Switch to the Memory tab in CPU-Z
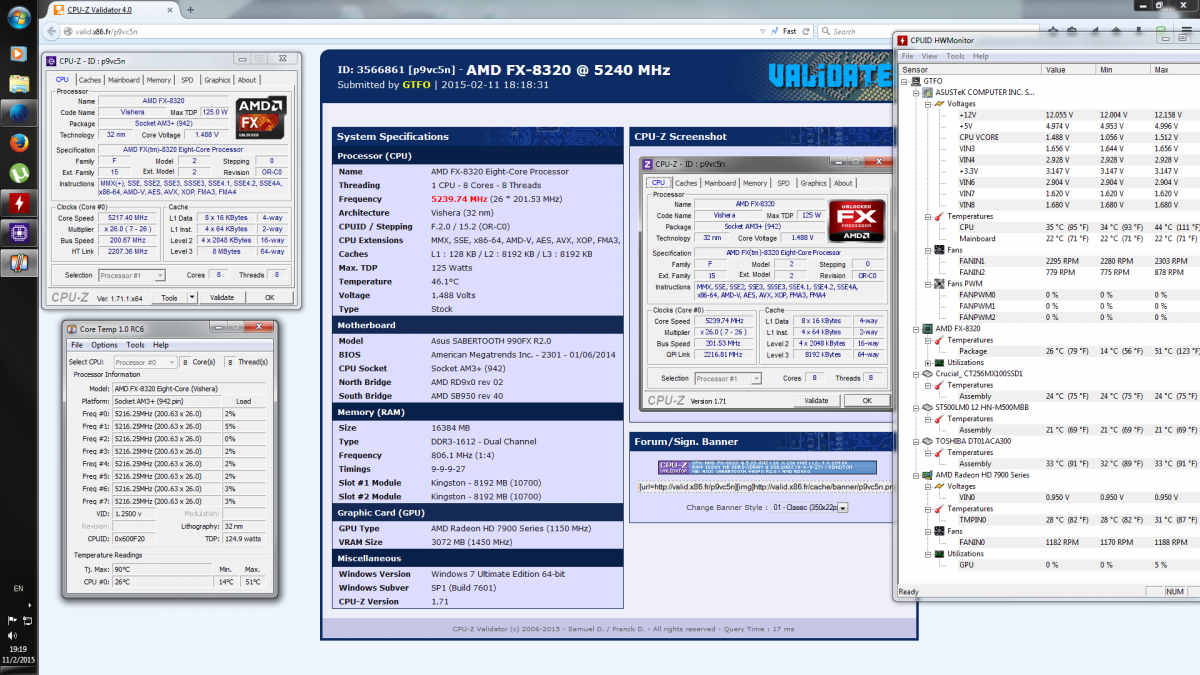This screenshot has height=675, width=1200. click(159, 80)
